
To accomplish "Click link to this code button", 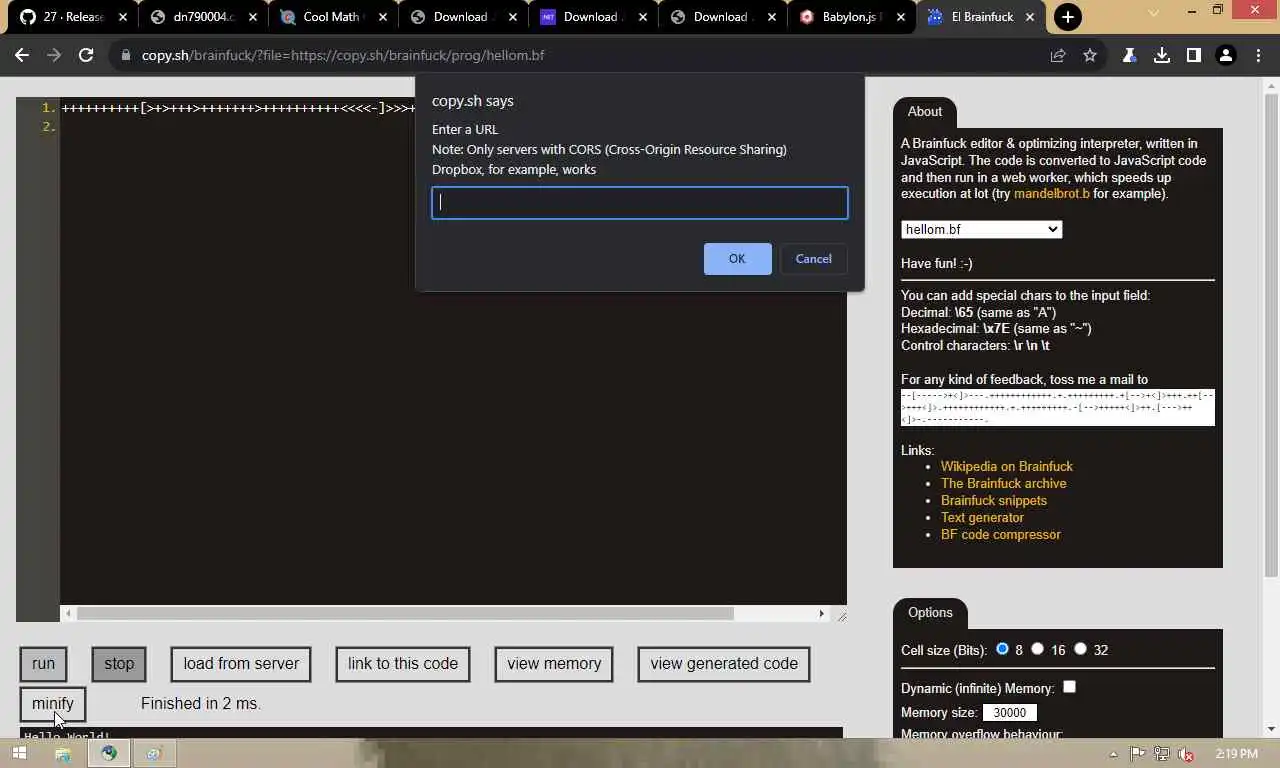I will [x=403, y=664].
